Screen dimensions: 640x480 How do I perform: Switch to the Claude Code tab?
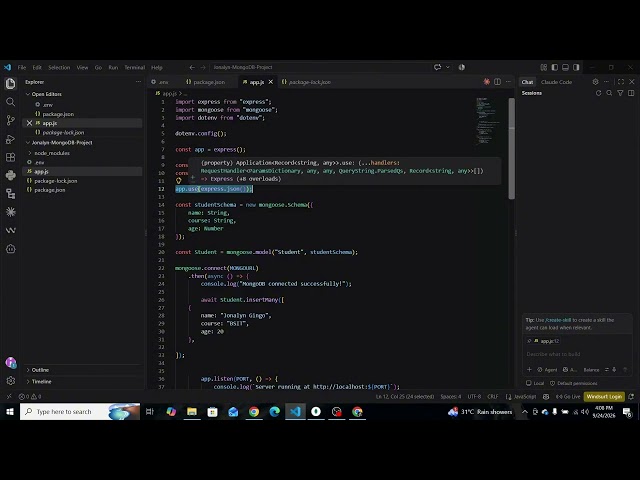coord(556,82)
